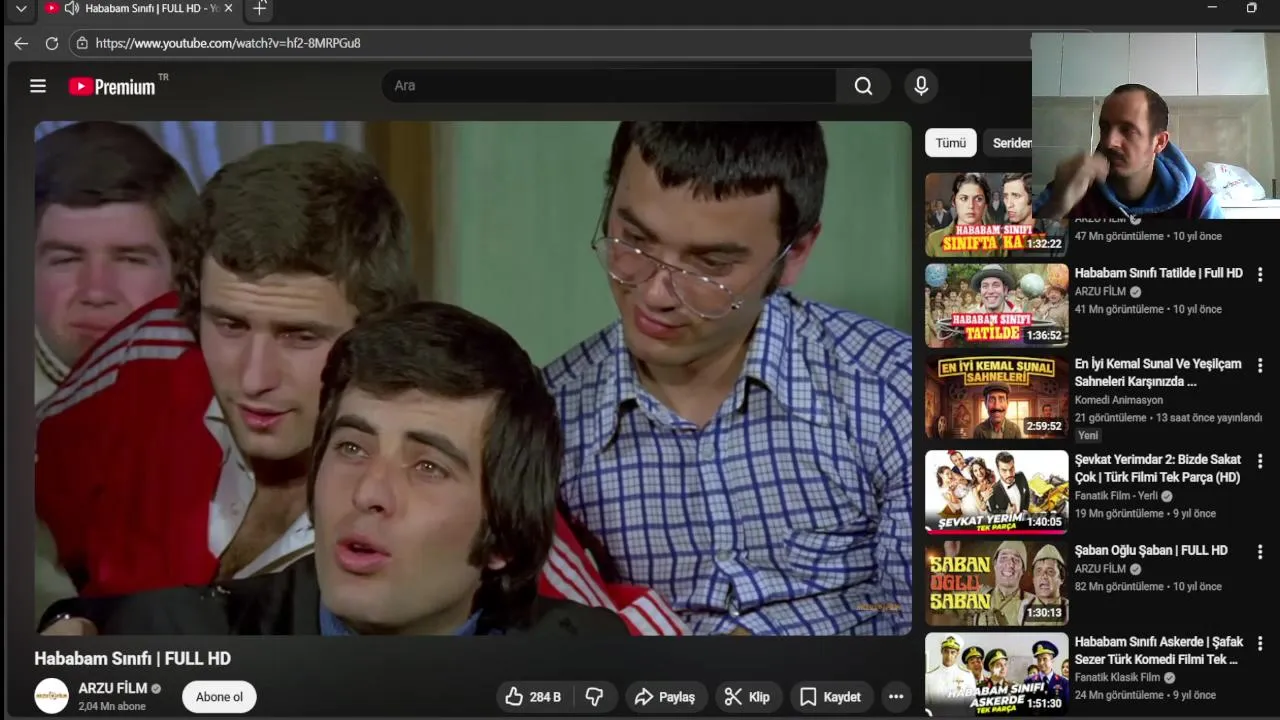Screen dimensions: 1280x720
Task: Open the tab search dropdown arrow
Action: coord(21,8)
